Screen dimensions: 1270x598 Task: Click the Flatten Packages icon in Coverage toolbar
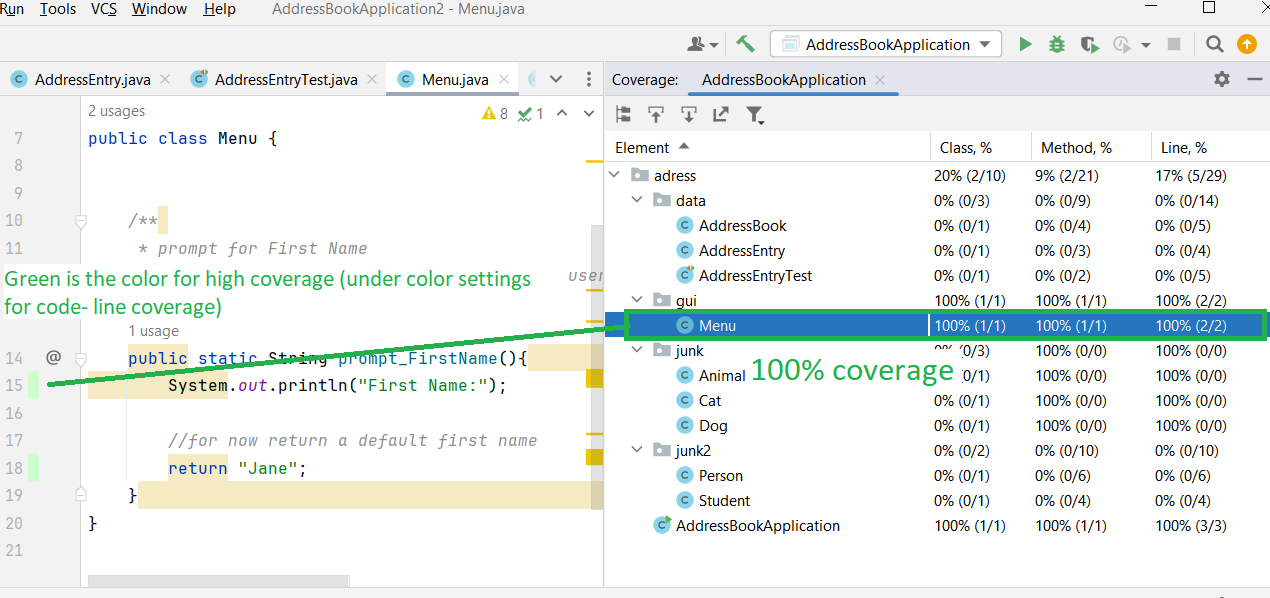coord(623,115)
